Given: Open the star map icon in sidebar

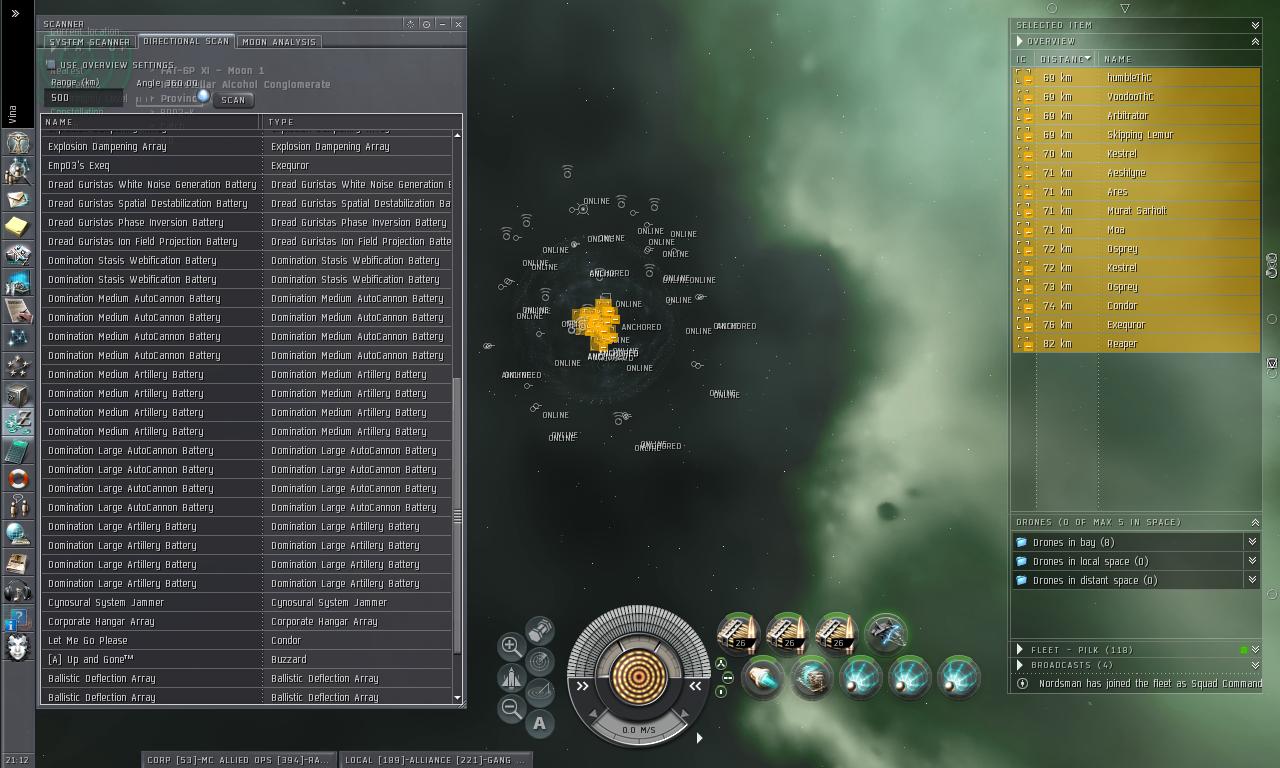Looking at the screenshot, I should point(18,339).
